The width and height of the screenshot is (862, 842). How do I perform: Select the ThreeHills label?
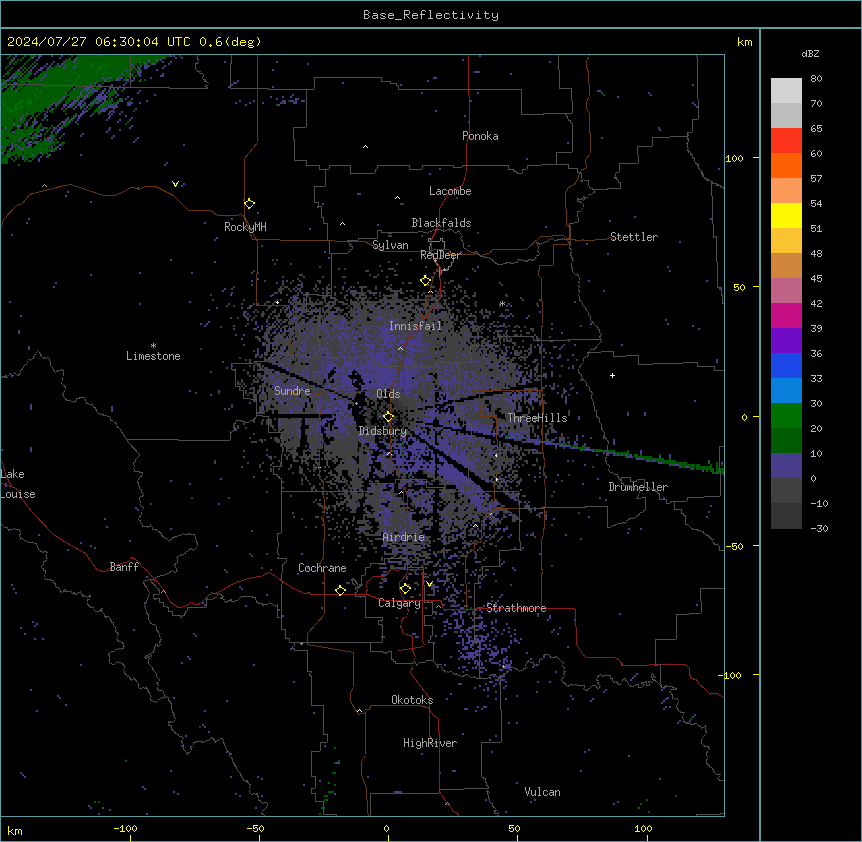click(x=537, y=418)
